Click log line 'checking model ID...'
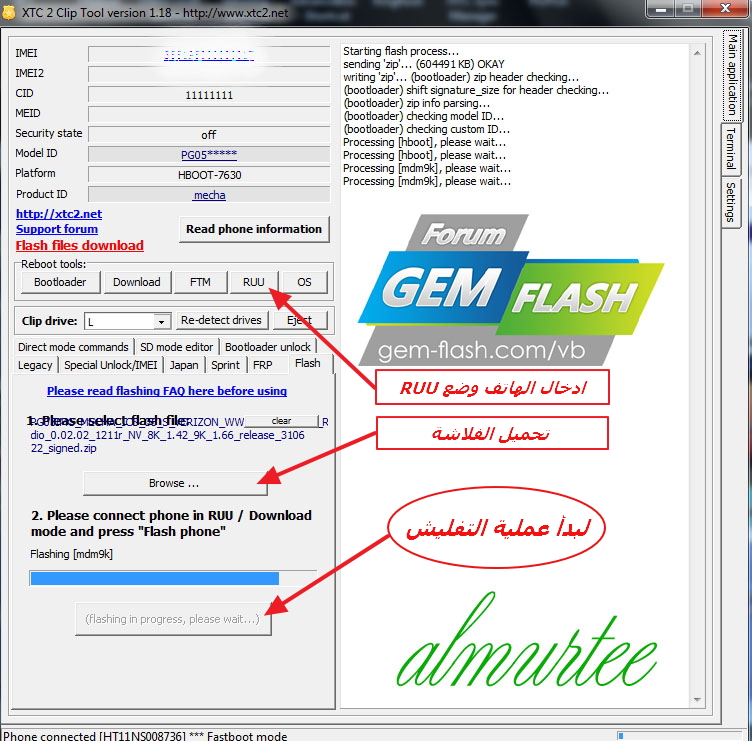The width and height of the screenshot is (752, 741). click(423, 116)
